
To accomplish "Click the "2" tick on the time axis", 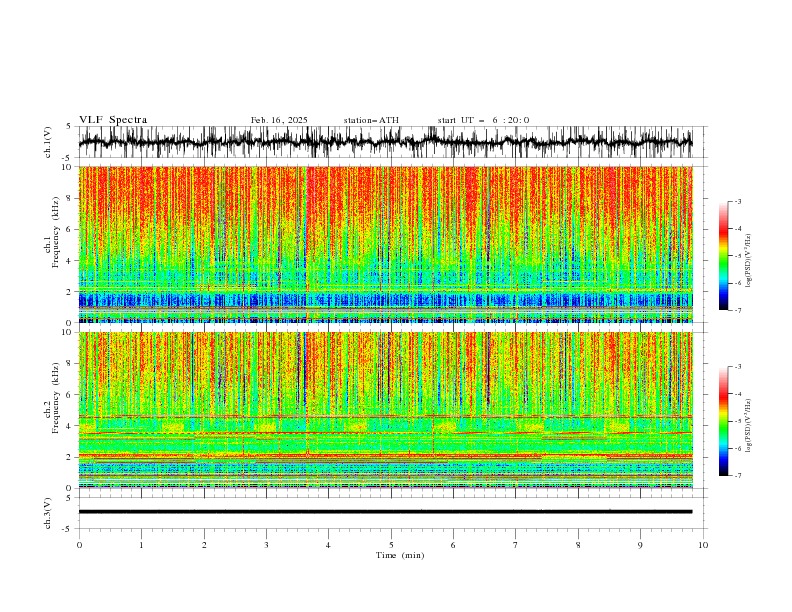I will click(204, 545).
